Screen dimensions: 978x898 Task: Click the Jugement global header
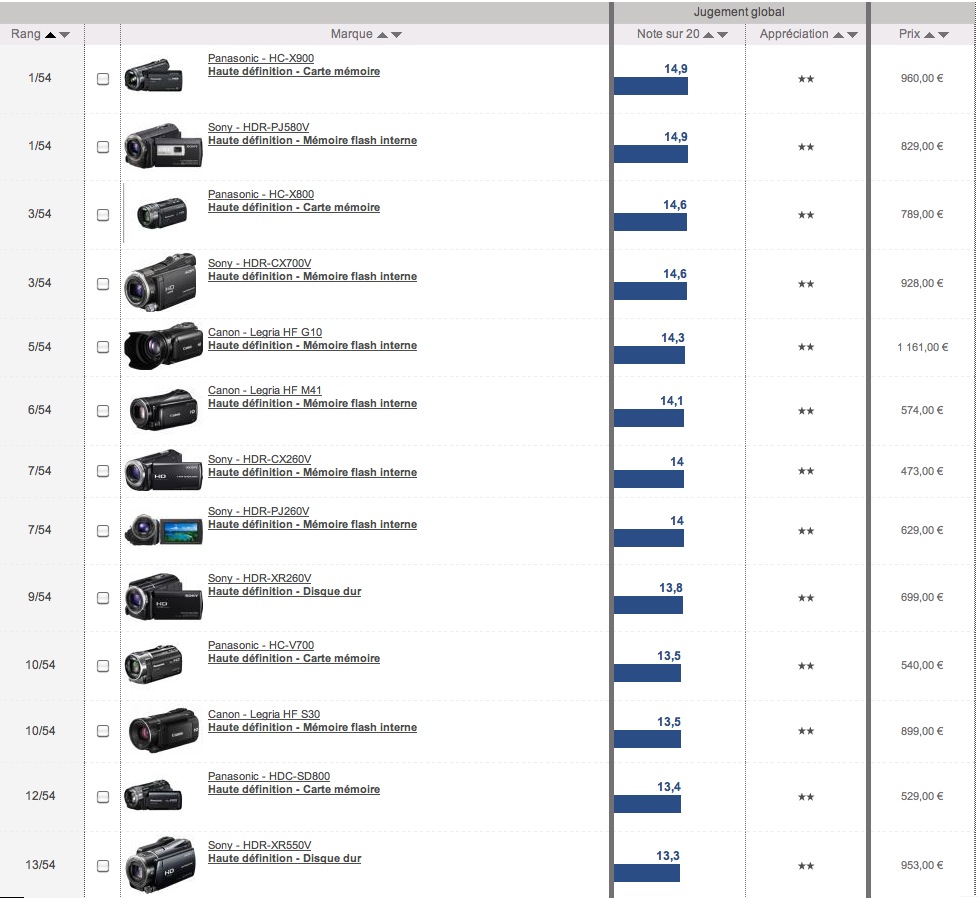(x=739, y=12)
